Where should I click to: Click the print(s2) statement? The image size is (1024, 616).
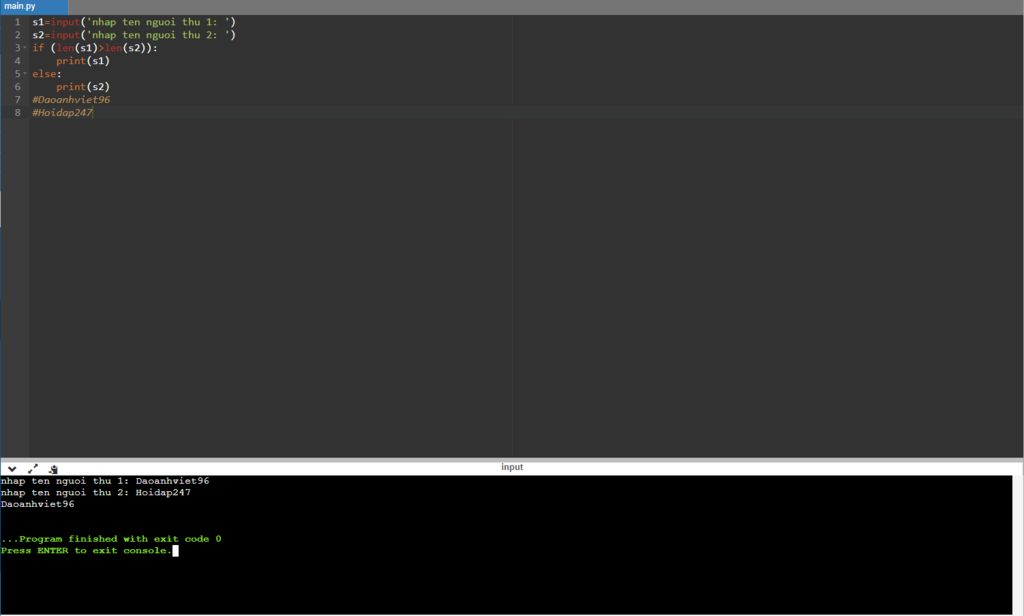[x=83, y=87]
